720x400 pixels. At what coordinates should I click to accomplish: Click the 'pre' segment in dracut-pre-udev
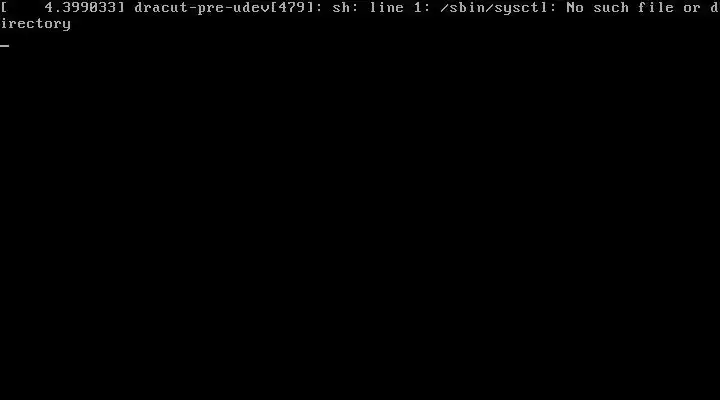(x=211, y=8)
